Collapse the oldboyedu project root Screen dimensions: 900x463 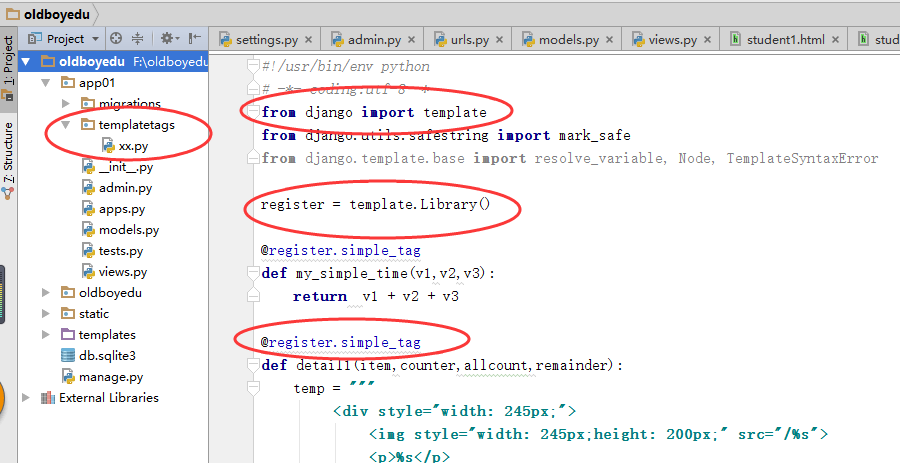coord(26,61)
